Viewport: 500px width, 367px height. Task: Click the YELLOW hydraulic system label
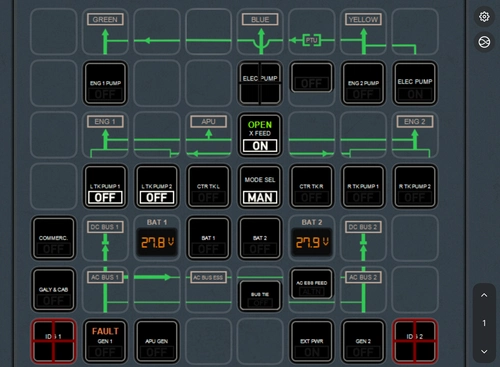363,19
